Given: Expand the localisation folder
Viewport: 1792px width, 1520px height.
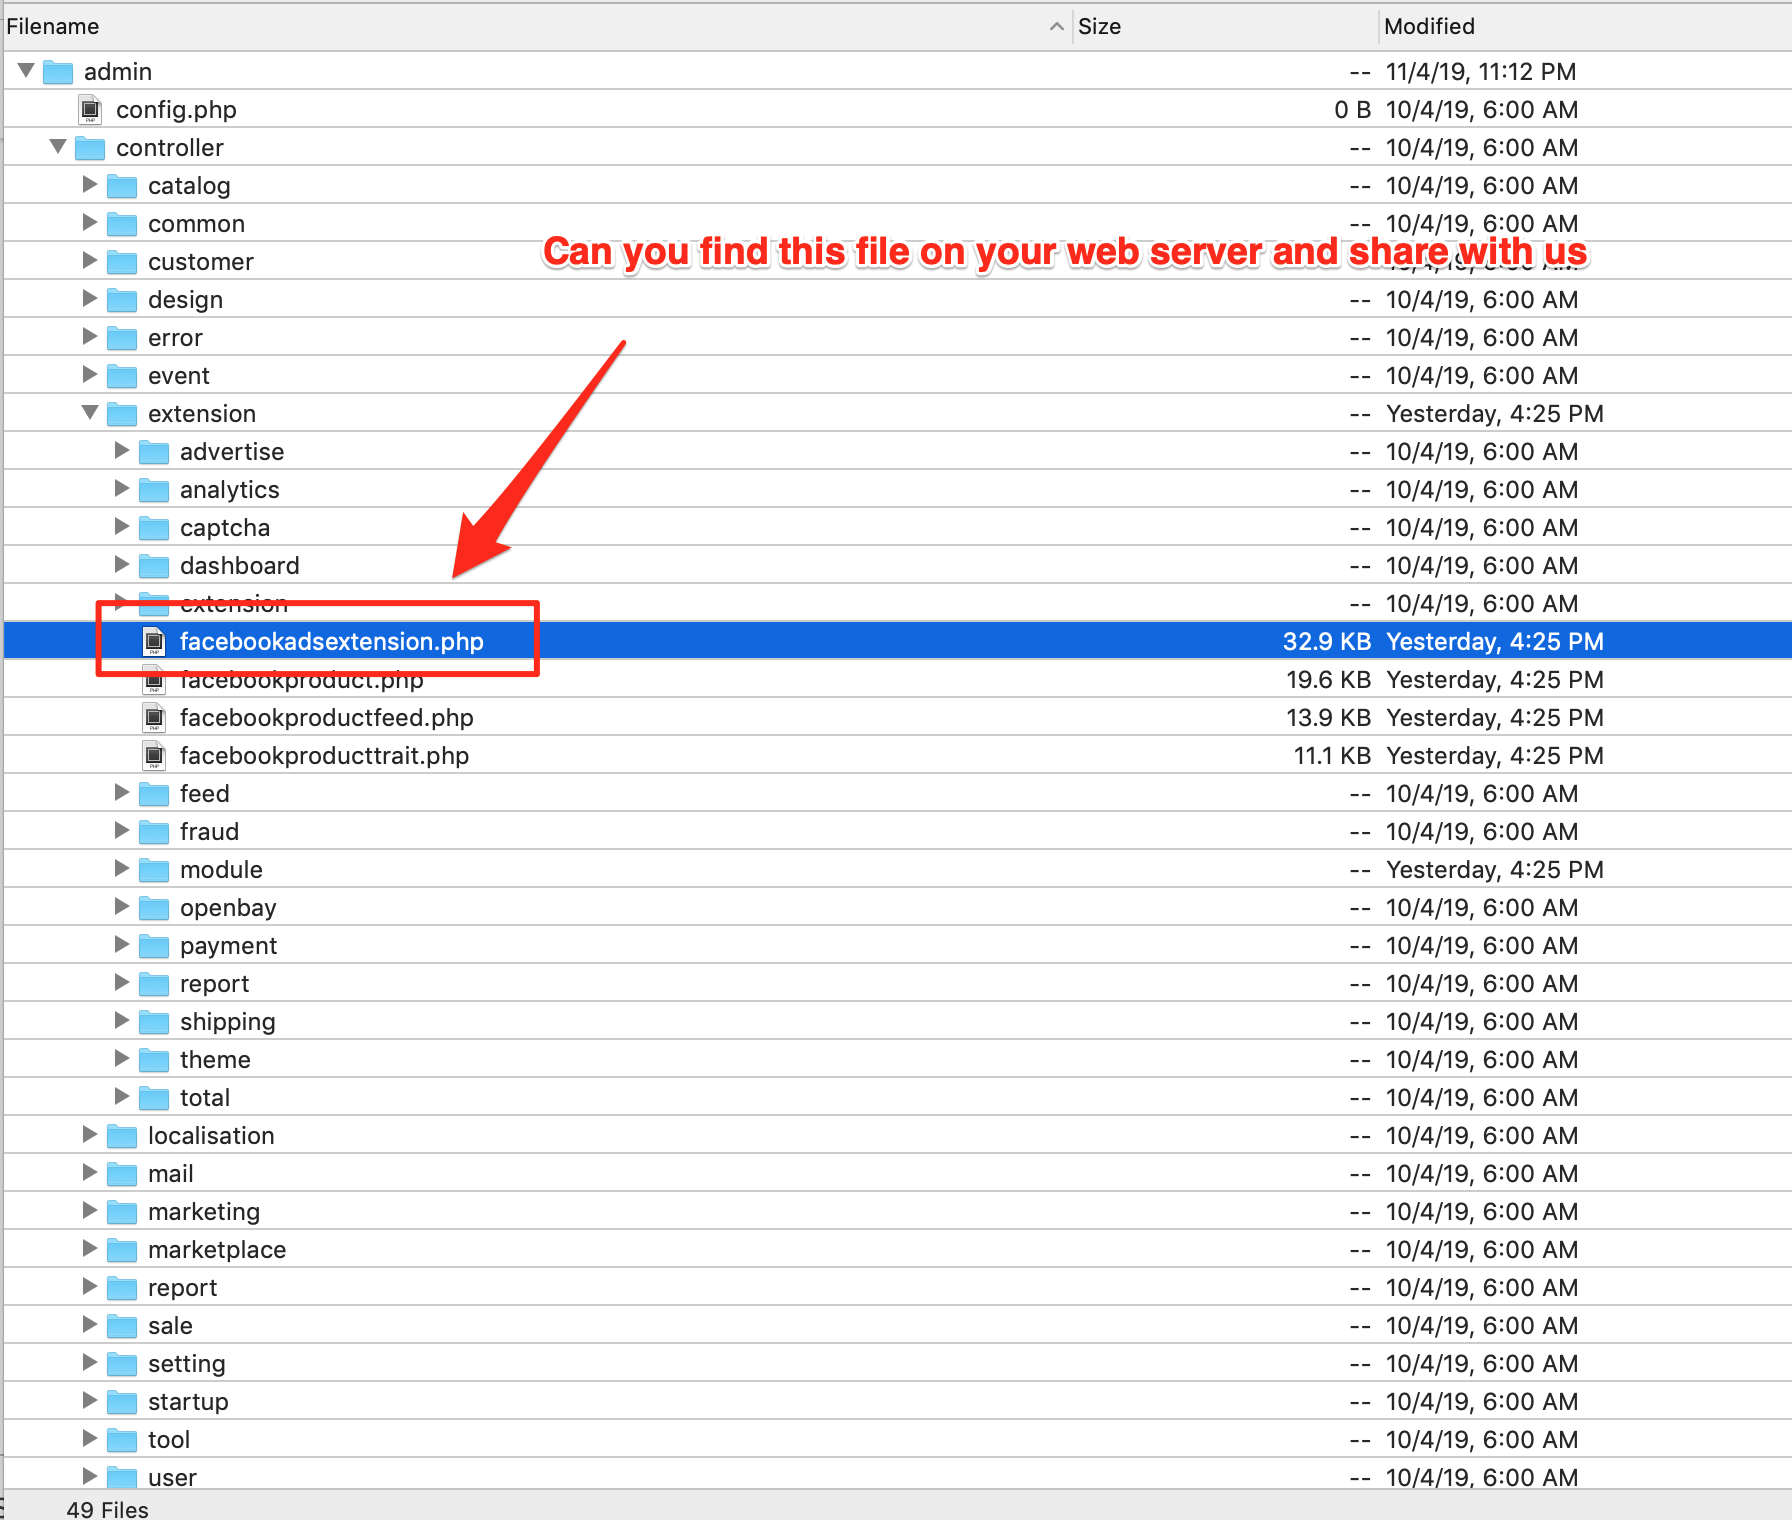Looking at the screenshot, I should (x=89, y=1135).
